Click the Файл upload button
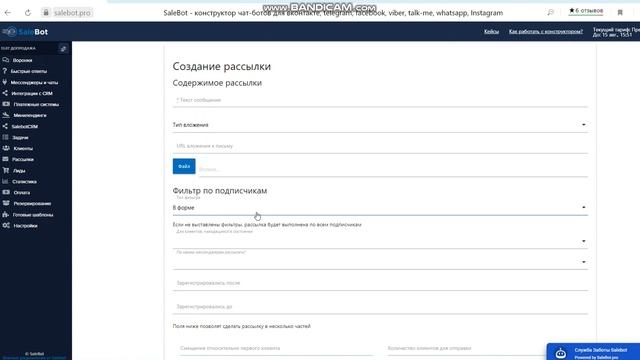Viewport: 640px width, 360px height. pos(184,166)
